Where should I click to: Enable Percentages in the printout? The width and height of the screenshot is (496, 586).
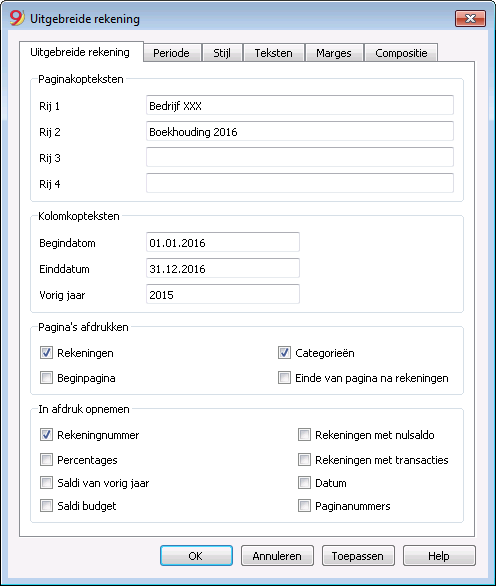coord(46,460)
